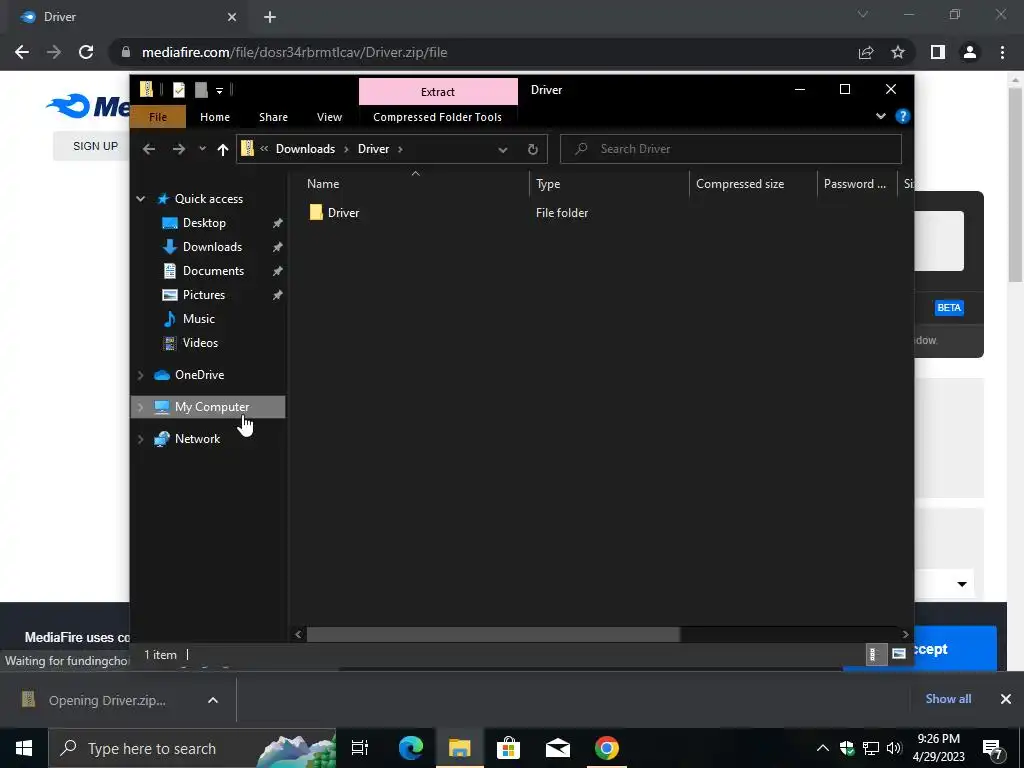The width and height of the screenshot is (1024, 768).
Task: Click the Search Driver input field
Action: pos(731,149)
